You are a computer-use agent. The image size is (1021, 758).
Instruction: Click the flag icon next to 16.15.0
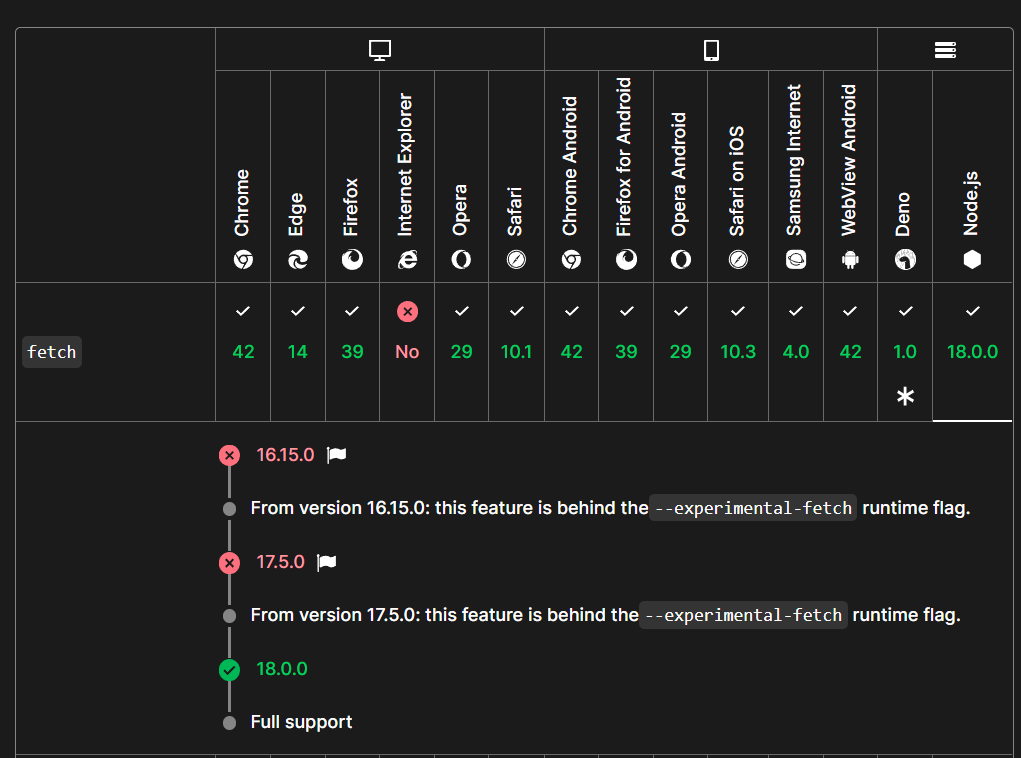pos(337,455)
